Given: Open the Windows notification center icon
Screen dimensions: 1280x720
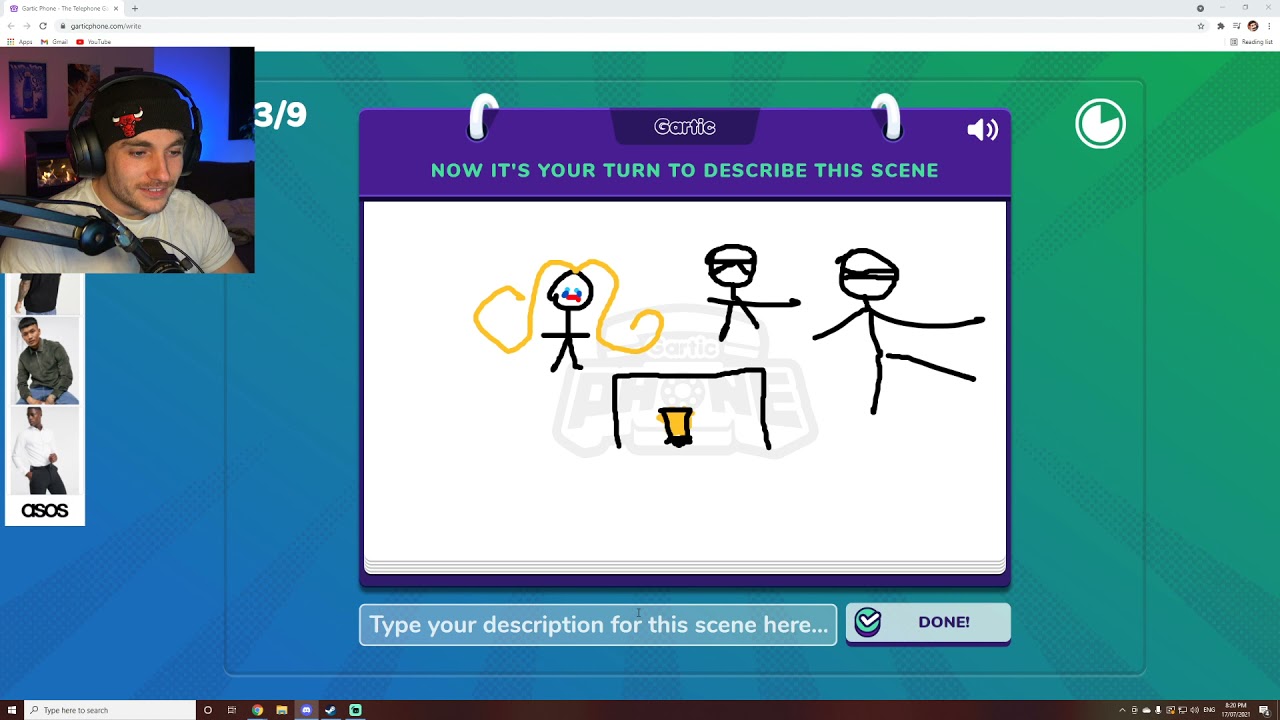Looking at the screenshot, I should [1264, 710].
